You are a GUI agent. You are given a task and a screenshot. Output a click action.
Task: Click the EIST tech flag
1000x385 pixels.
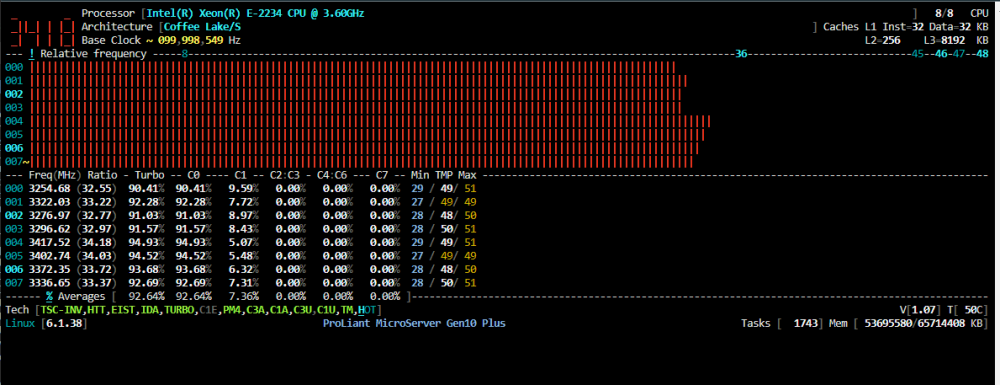122,310
